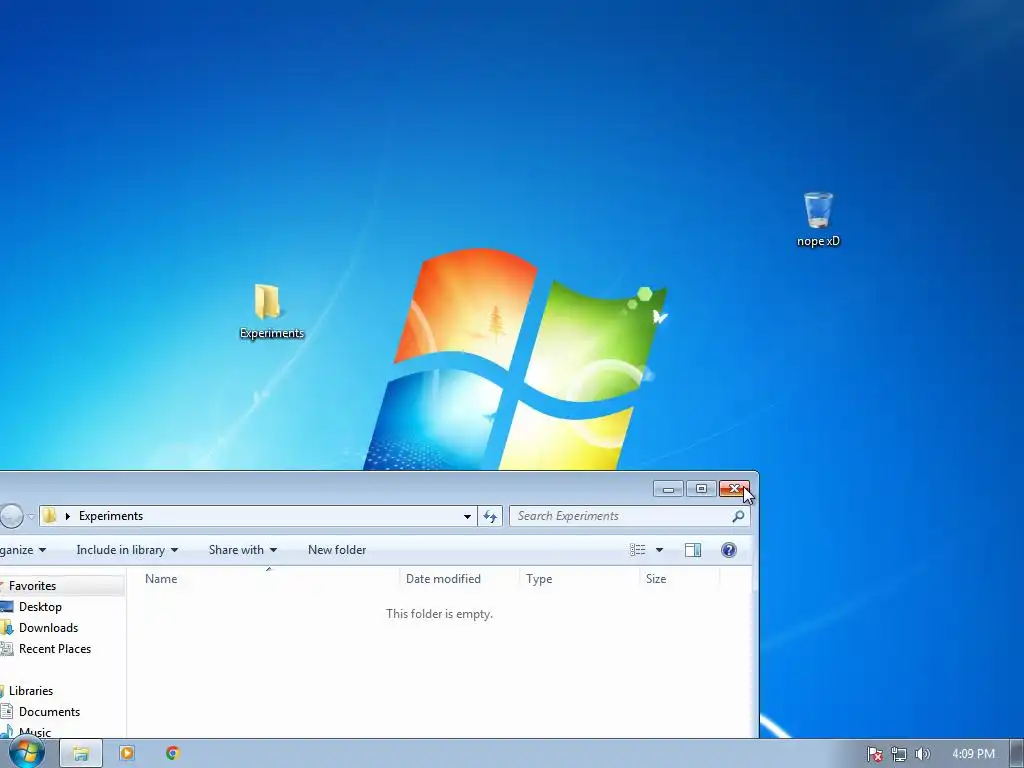This screenshot has width=1024, height=768.
Task: Click the refresh button beside the address bar
Action: pyautogui.click(x=490, y=516)
